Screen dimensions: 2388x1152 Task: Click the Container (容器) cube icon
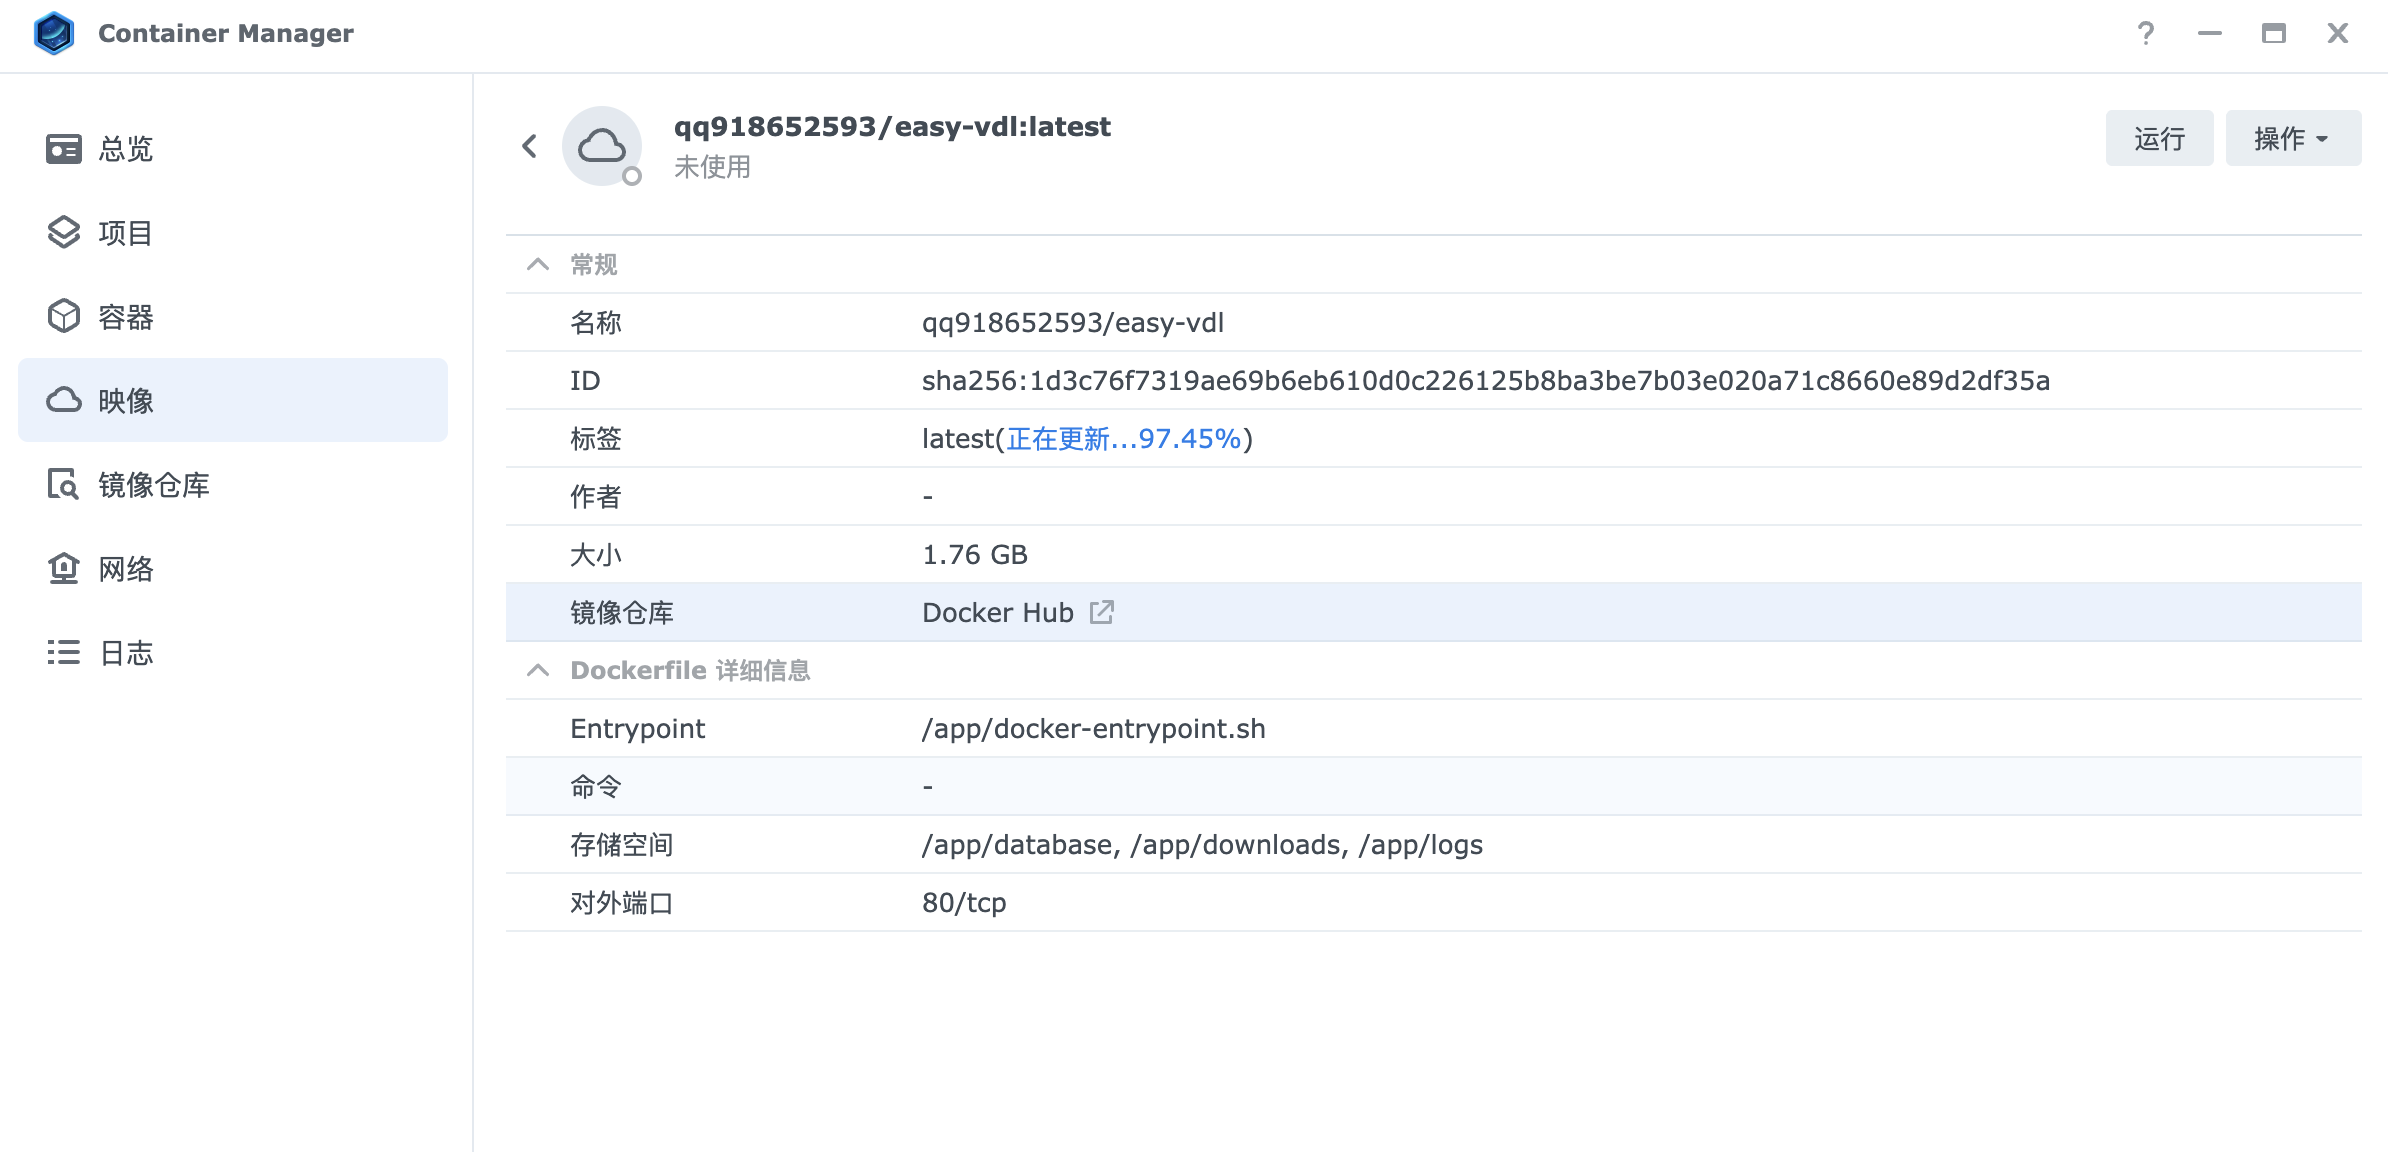coord(64,317)
